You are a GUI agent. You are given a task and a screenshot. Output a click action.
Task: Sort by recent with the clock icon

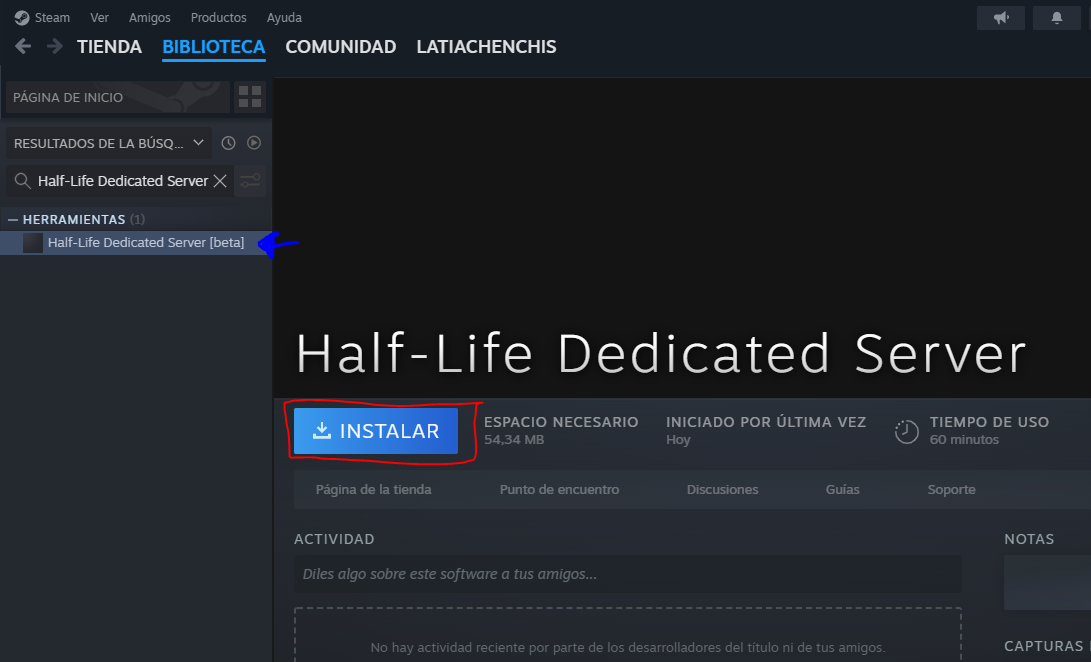tap(228, 143)
